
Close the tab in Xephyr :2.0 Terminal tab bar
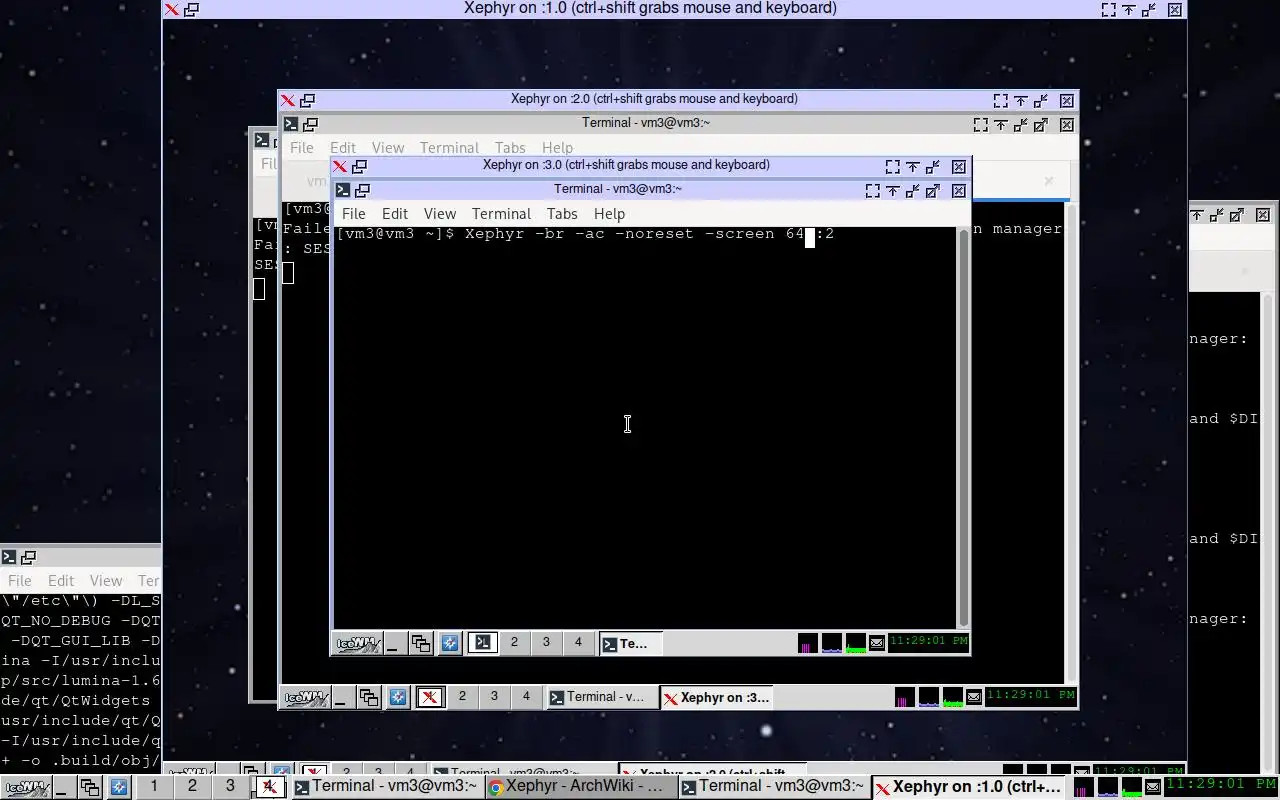pyautogui.click(x=1048, y=181)
